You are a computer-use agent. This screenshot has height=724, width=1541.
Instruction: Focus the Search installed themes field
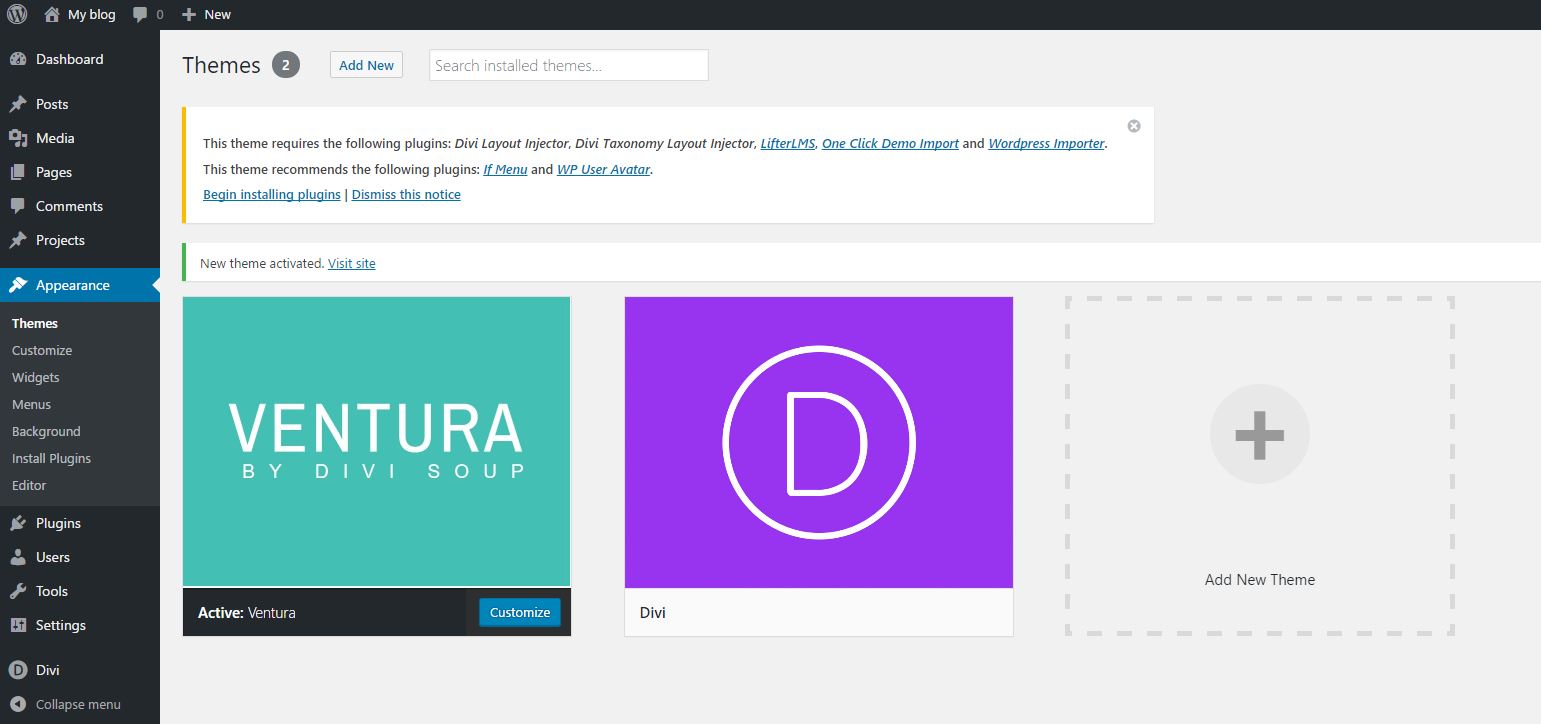pos(569,65)
